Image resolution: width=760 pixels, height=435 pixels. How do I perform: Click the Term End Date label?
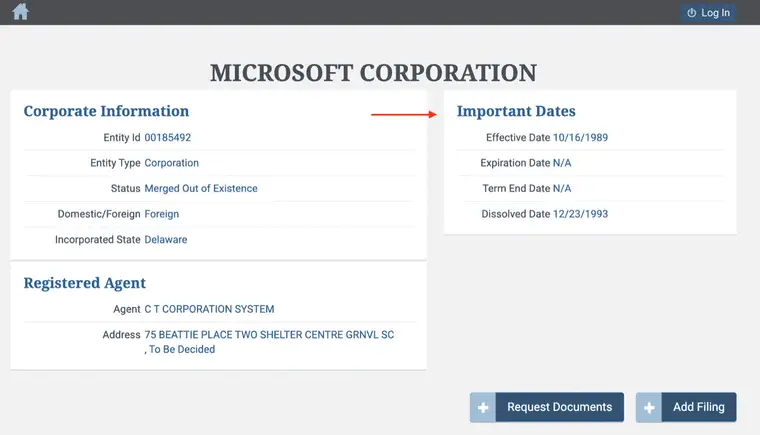pyautogui.click(x=516, y=189)
